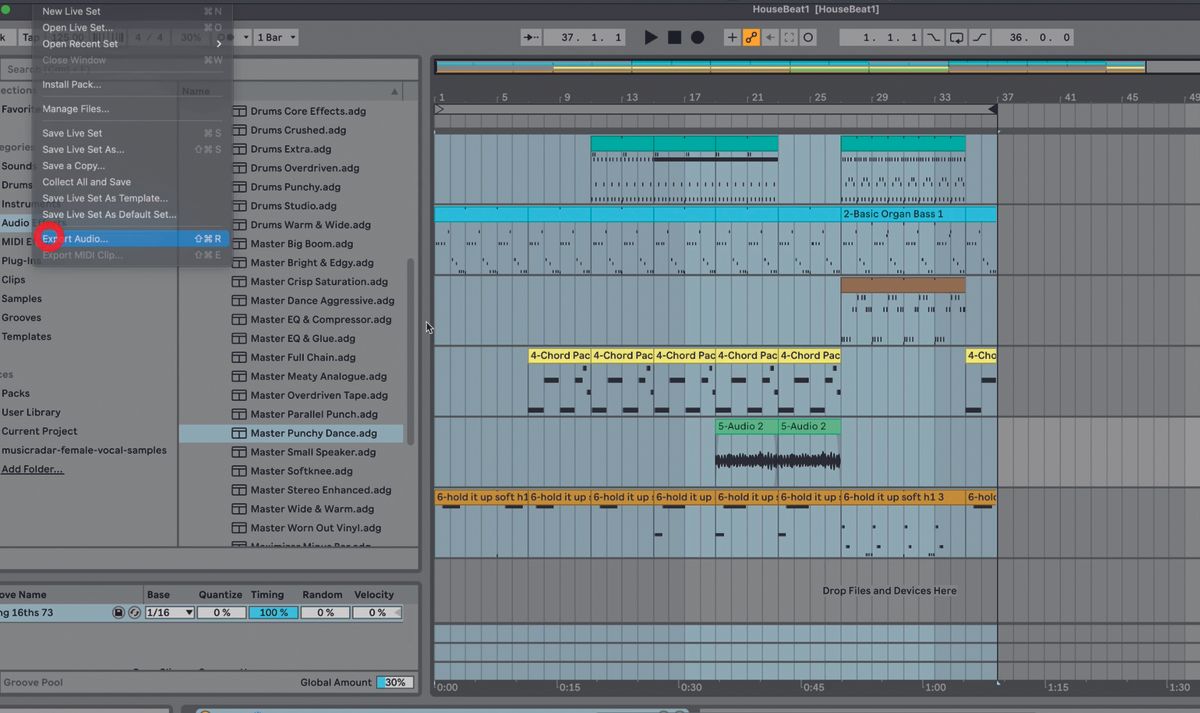Click the Name column sort triangle
The image size is (1200, 713).
pyautogui.click(x=394, y=92)
